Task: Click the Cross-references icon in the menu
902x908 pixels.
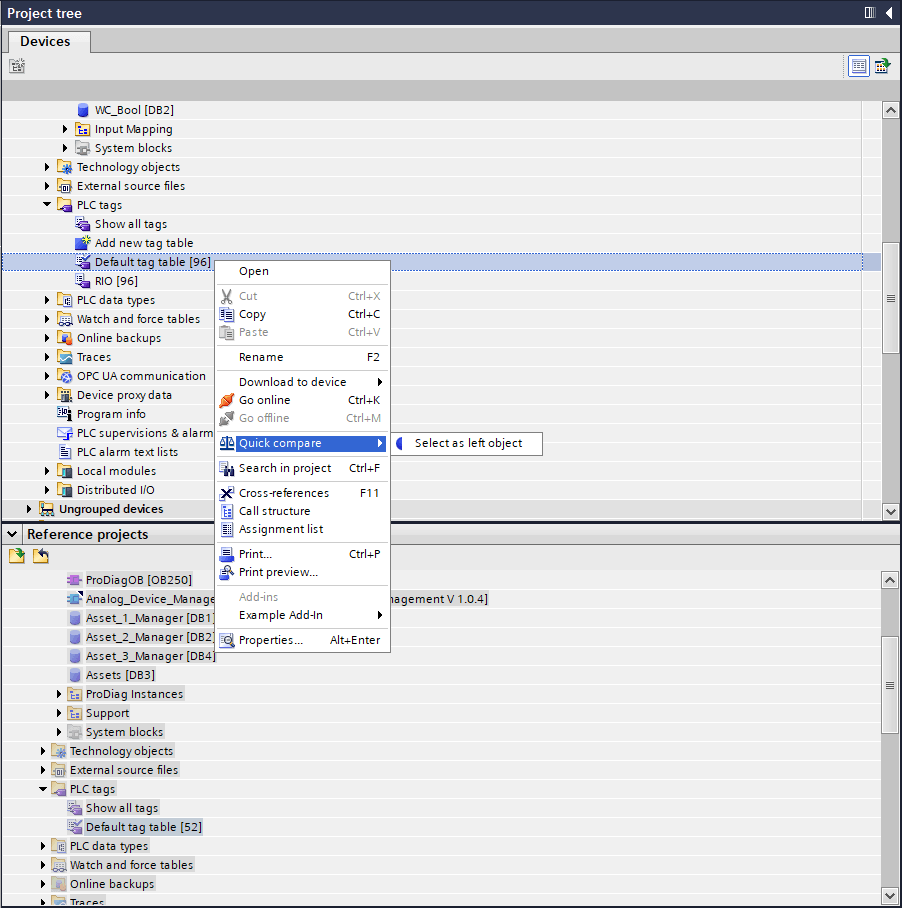Action: (227, 493)
